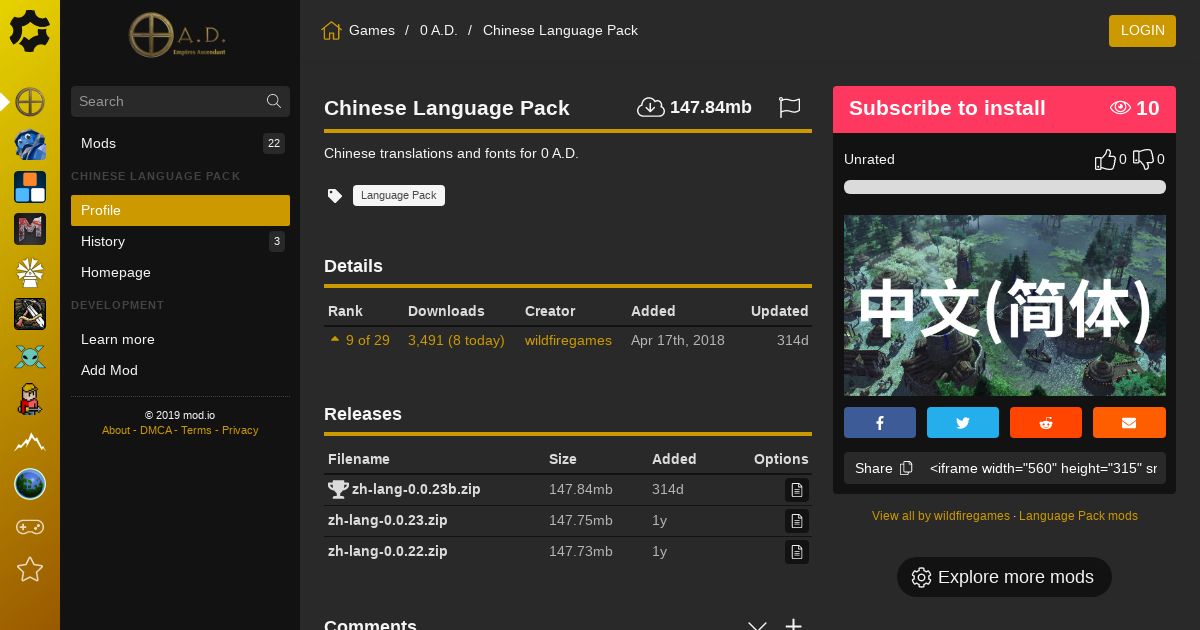Viewport: 1200px width, 630px height.
Task: Click the star favorites icon
Action: (x=30, y=569)
